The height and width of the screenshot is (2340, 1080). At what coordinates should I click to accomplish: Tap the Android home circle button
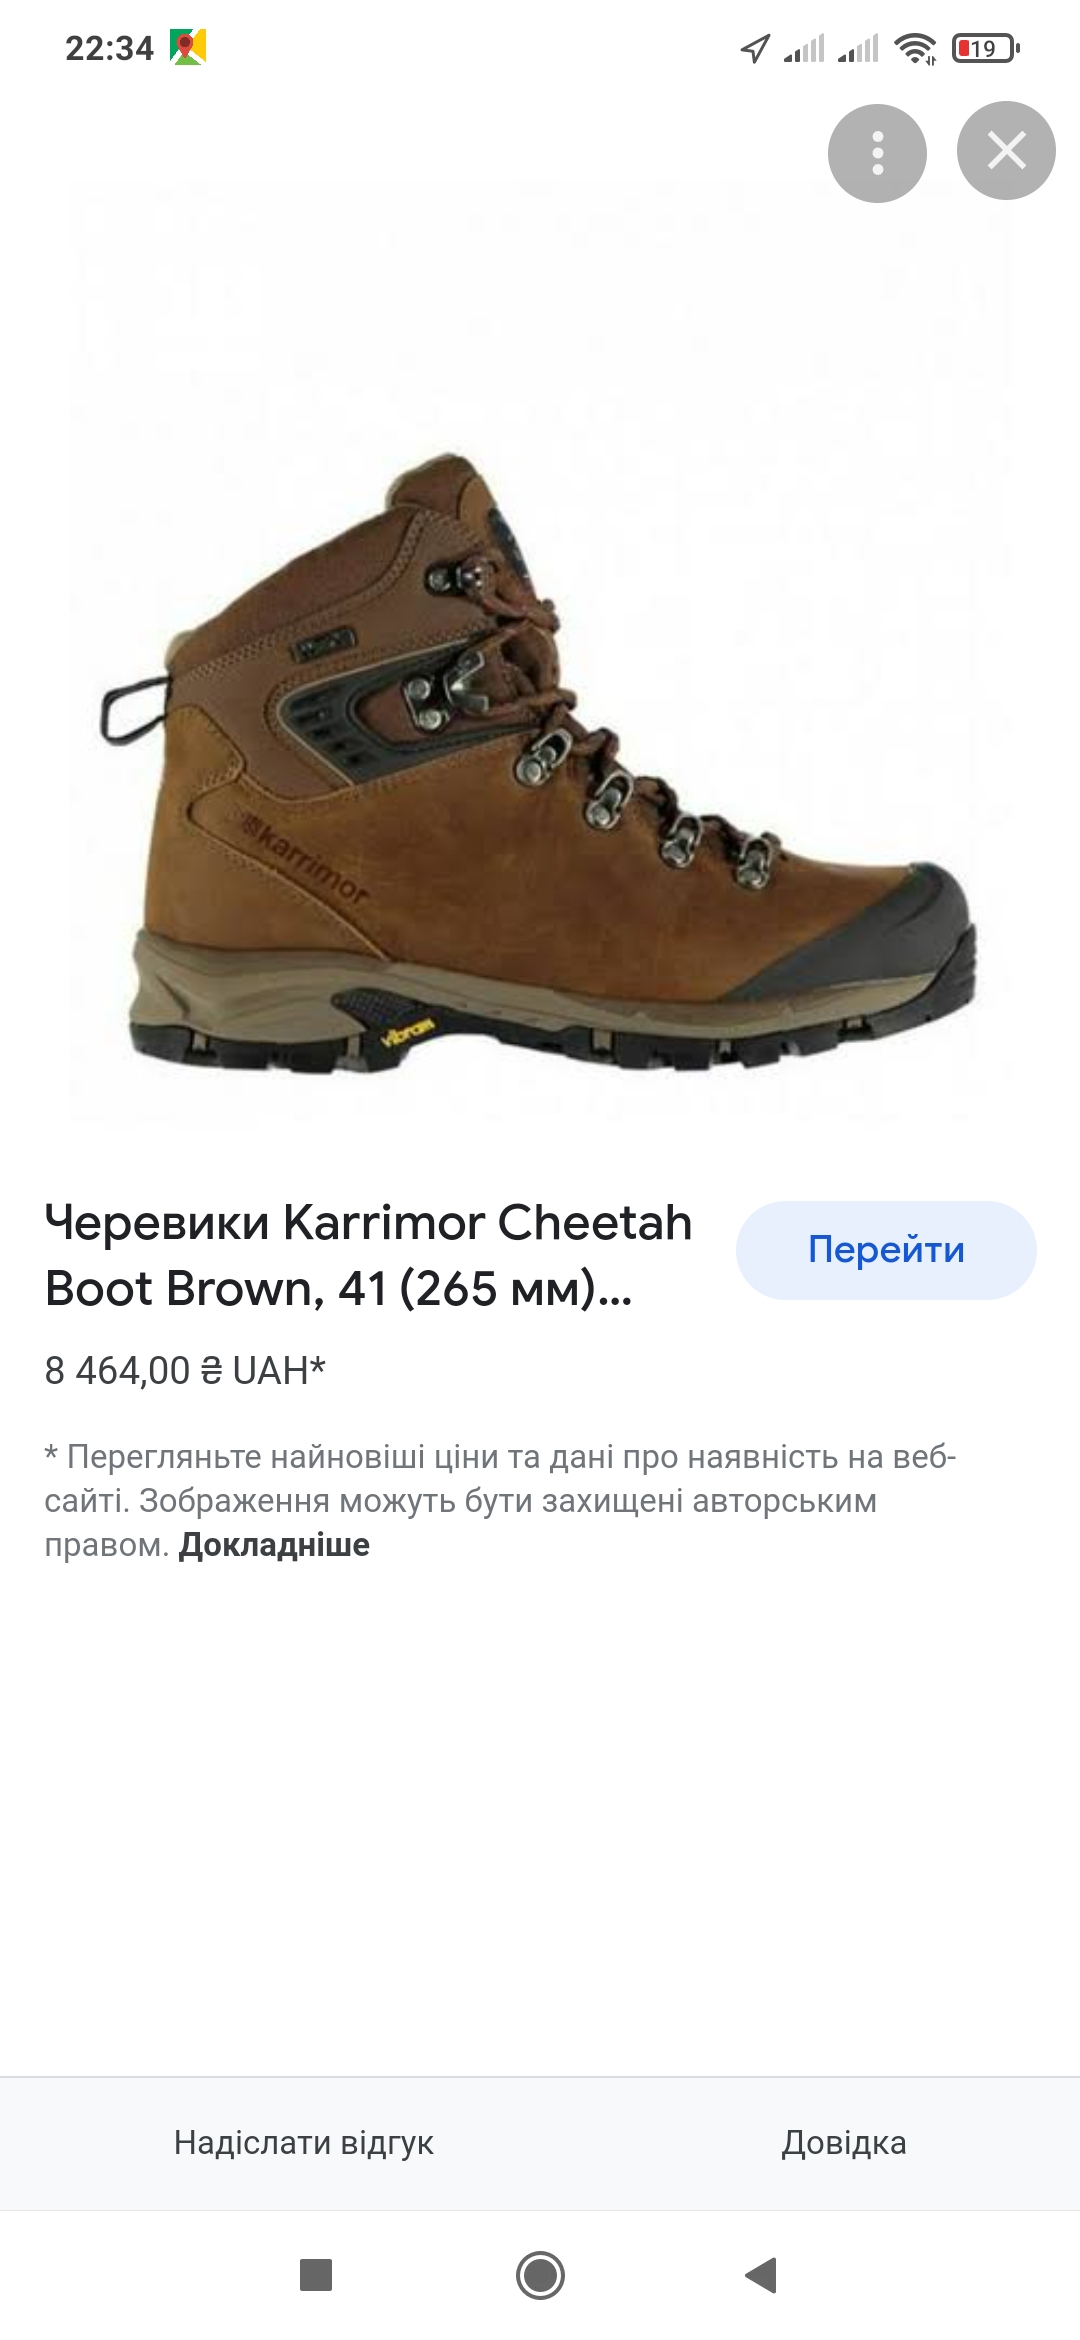coord(540,2275)
